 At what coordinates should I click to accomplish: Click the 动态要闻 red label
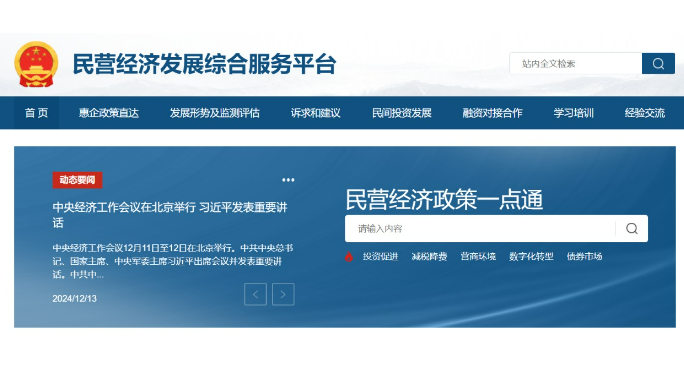[x=77, y=180]
